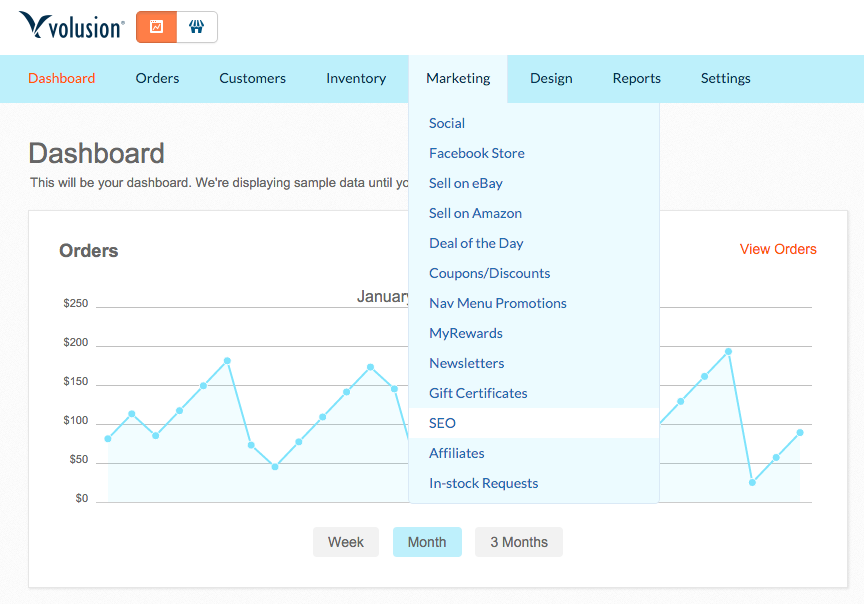Click the highest data point near $200
Image resolution: width=864 pixels, height=604 pixels.
(x=728, y=351)
